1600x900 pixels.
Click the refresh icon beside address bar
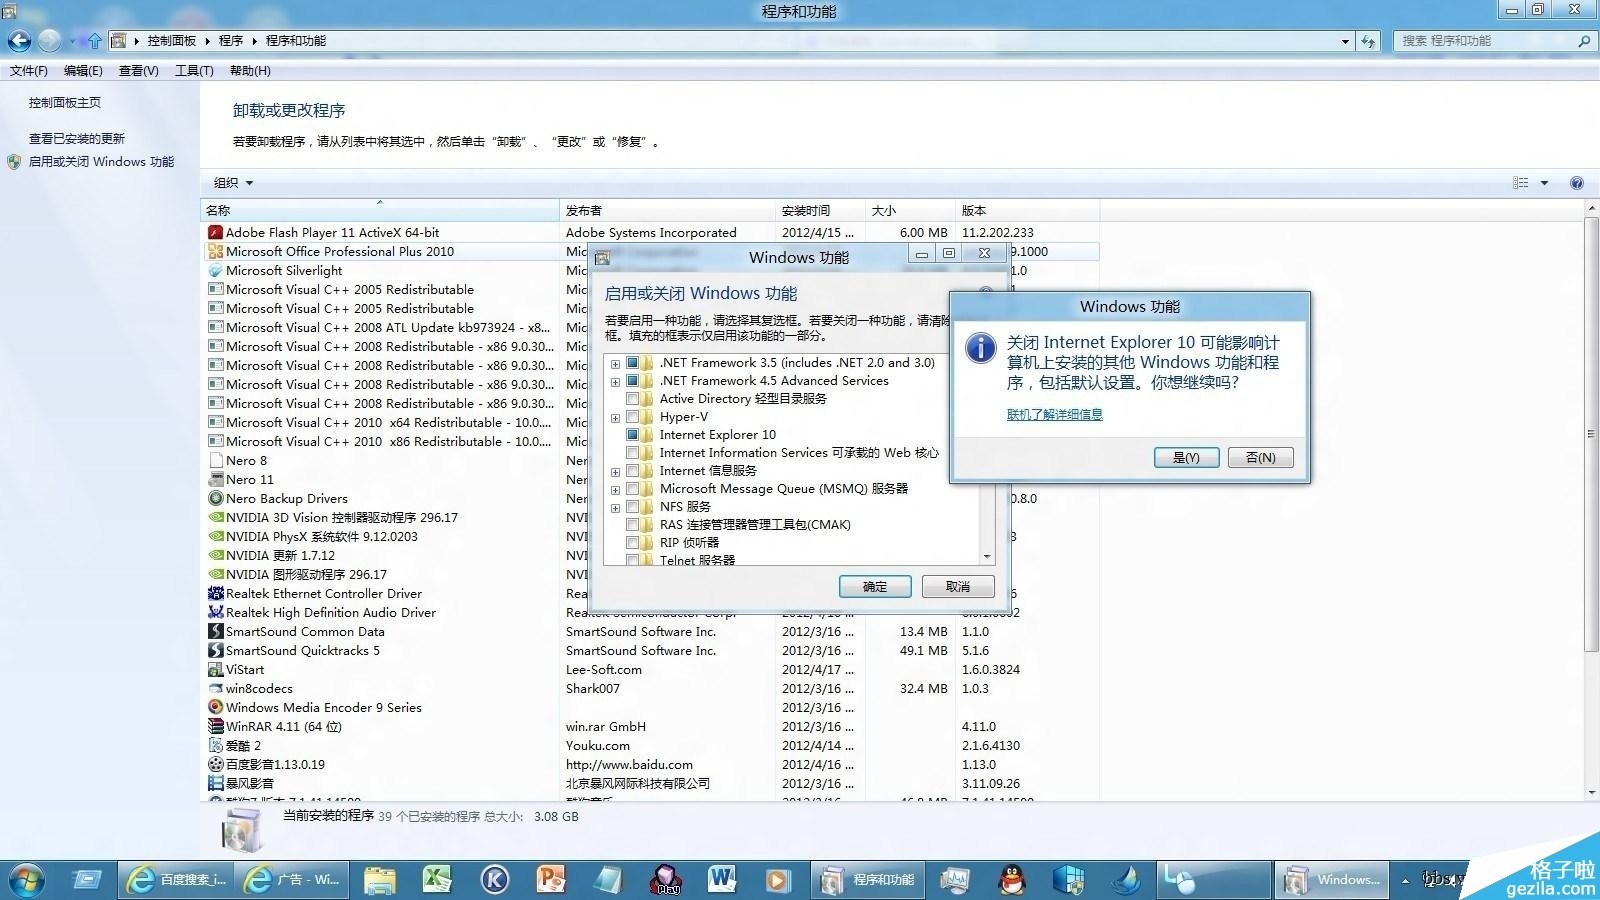tap(1368, 41)
